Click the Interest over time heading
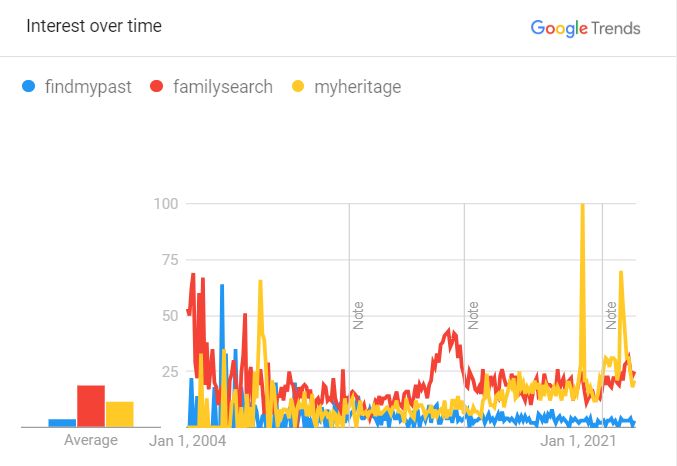This screenshot has height=466, width=677. 94,26
